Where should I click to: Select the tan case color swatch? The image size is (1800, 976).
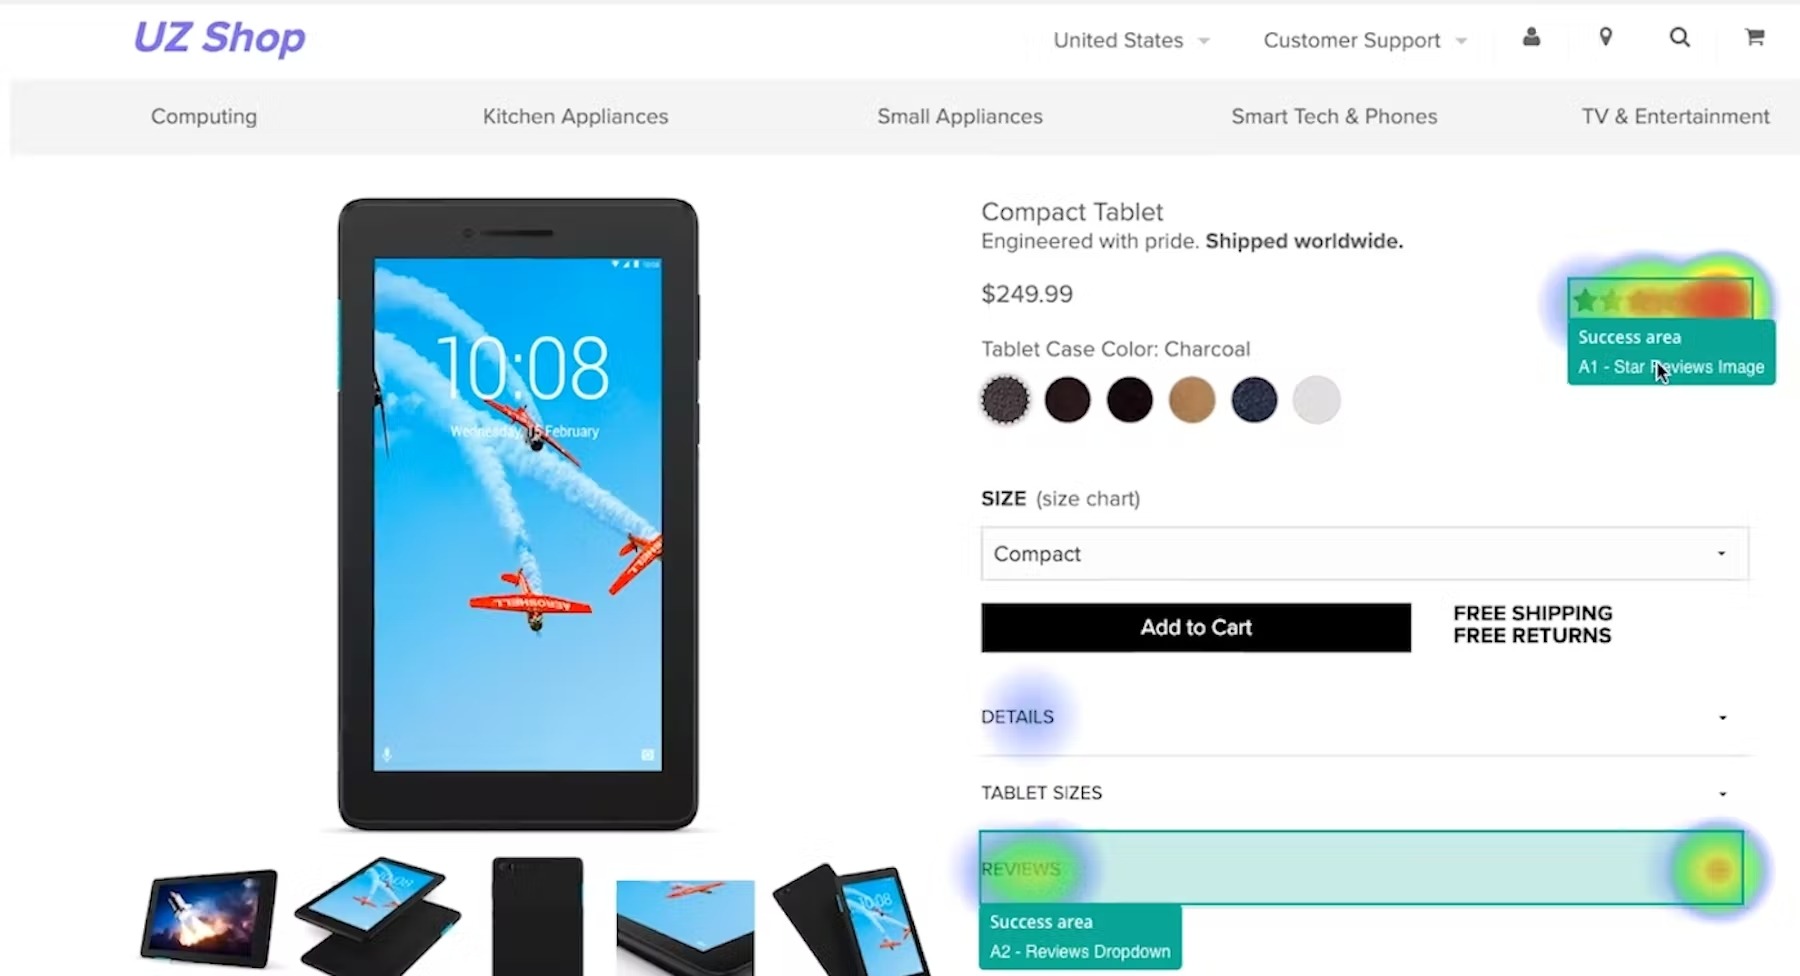(1191, 400)
